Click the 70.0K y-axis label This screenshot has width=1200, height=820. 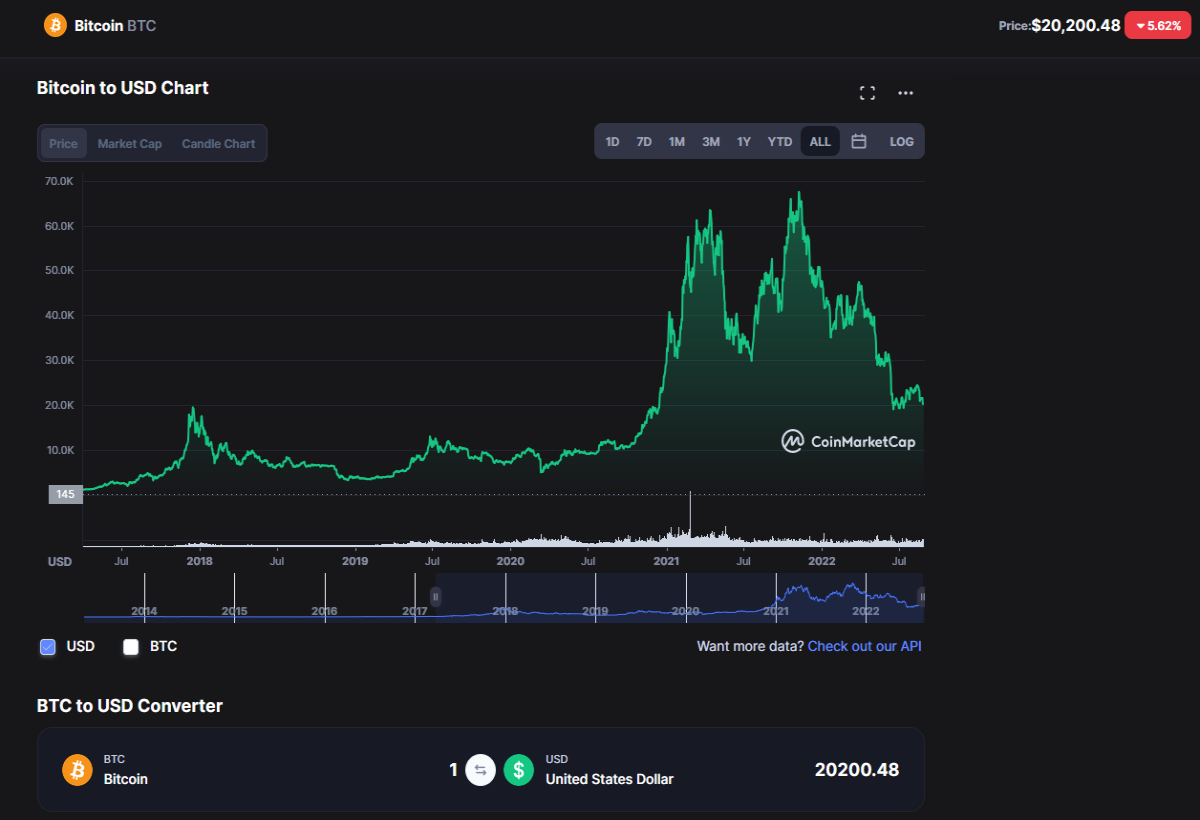(59, 181)
